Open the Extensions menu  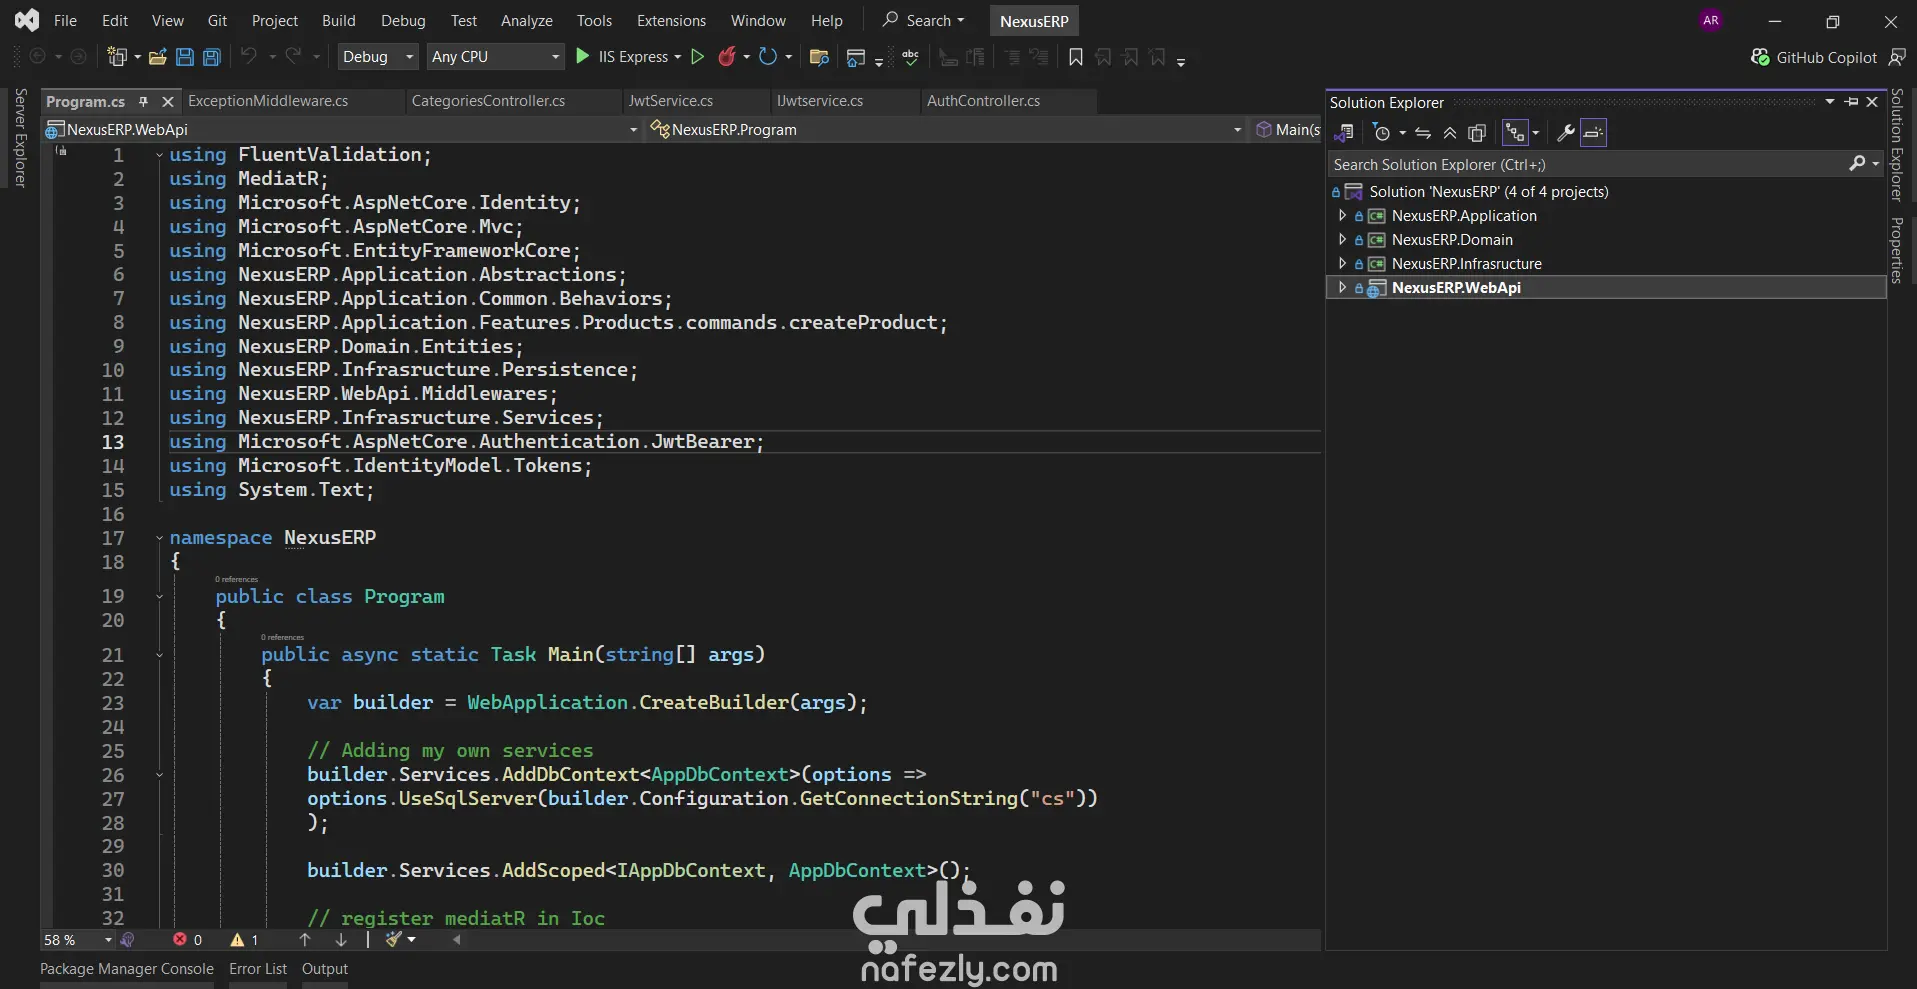point(671,20)
